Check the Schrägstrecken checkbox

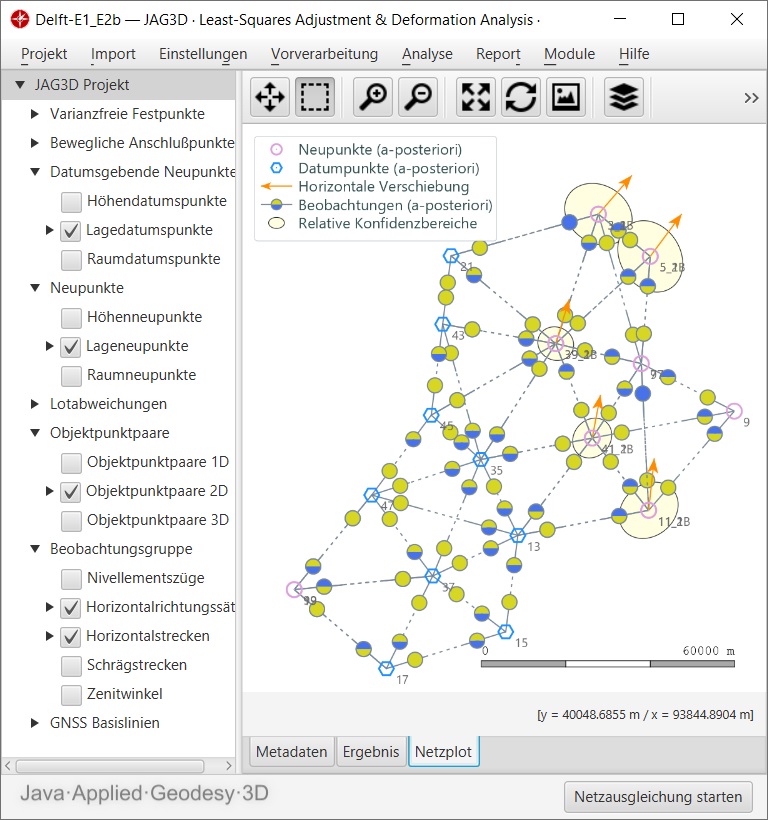71,666
